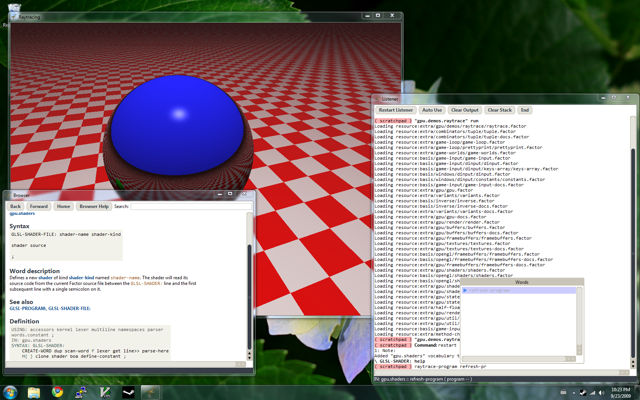The width and height of the screenshot is (640, 400).
Task: Click 'GLSL-SHADER-FILE: shader-name shader-kind' syntax line
Action: pos(66,234)
